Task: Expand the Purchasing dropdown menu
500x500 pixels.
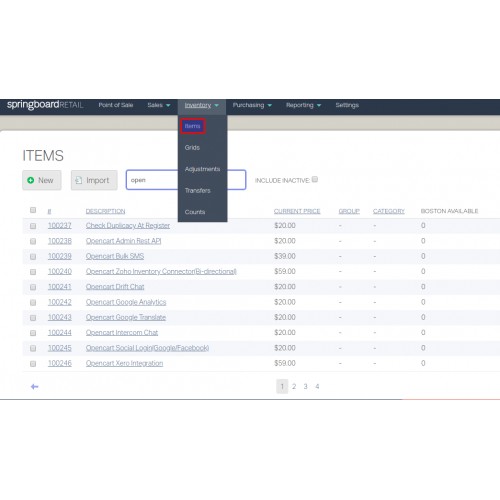Action: coord(252,105)
